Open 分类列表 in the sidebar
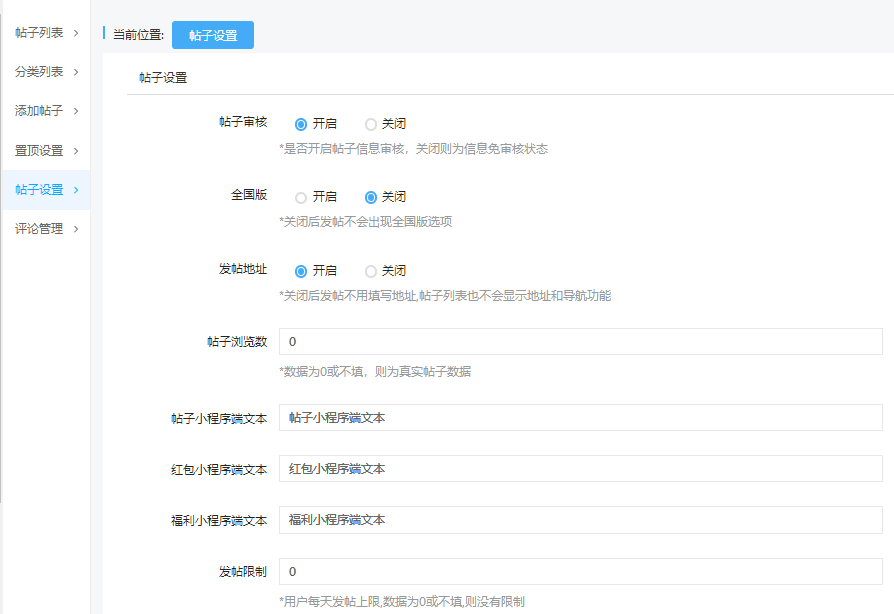The width and height of the screenshot is (894, 614). 39,72
